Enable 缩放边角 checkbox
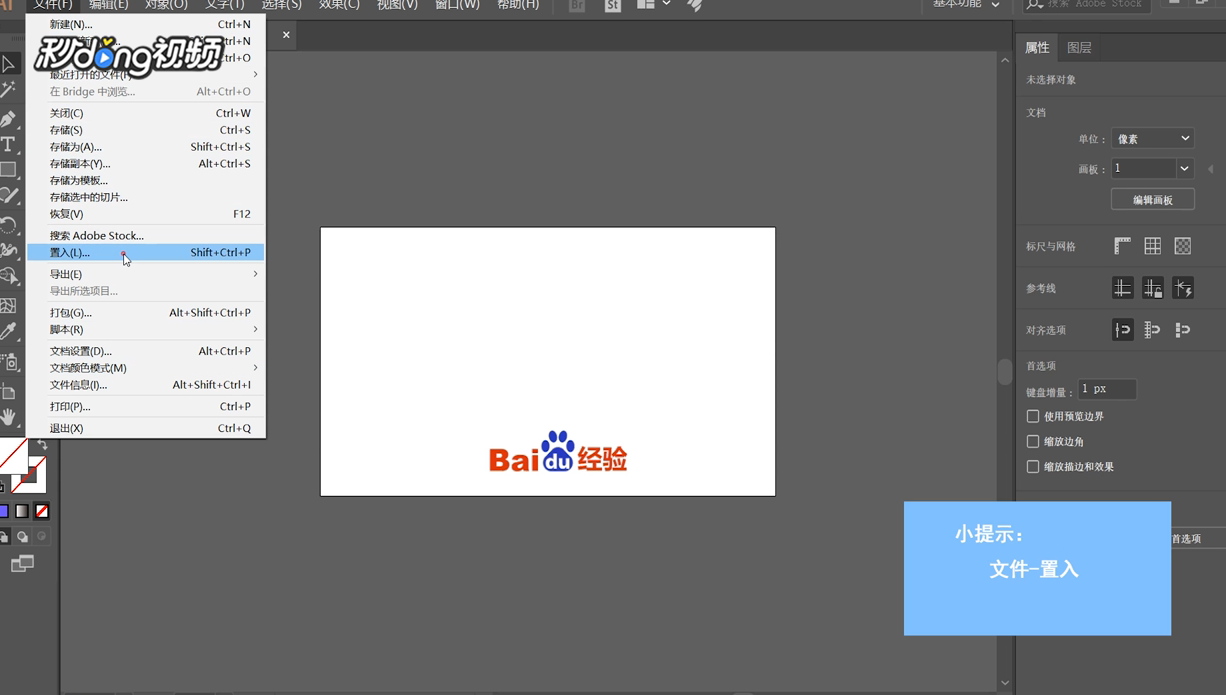Viewport: 1226px width, 695px height. [x=1033, y=441]
